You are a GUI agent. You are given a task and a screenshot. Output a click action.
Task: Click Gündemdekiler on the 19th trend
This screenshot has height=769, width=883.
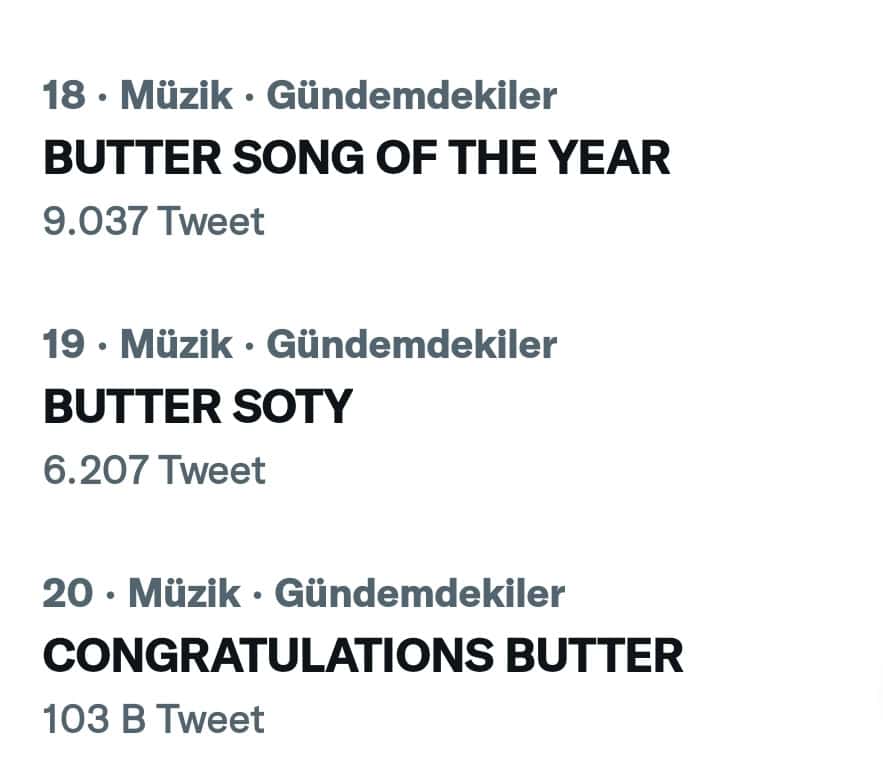411,345
